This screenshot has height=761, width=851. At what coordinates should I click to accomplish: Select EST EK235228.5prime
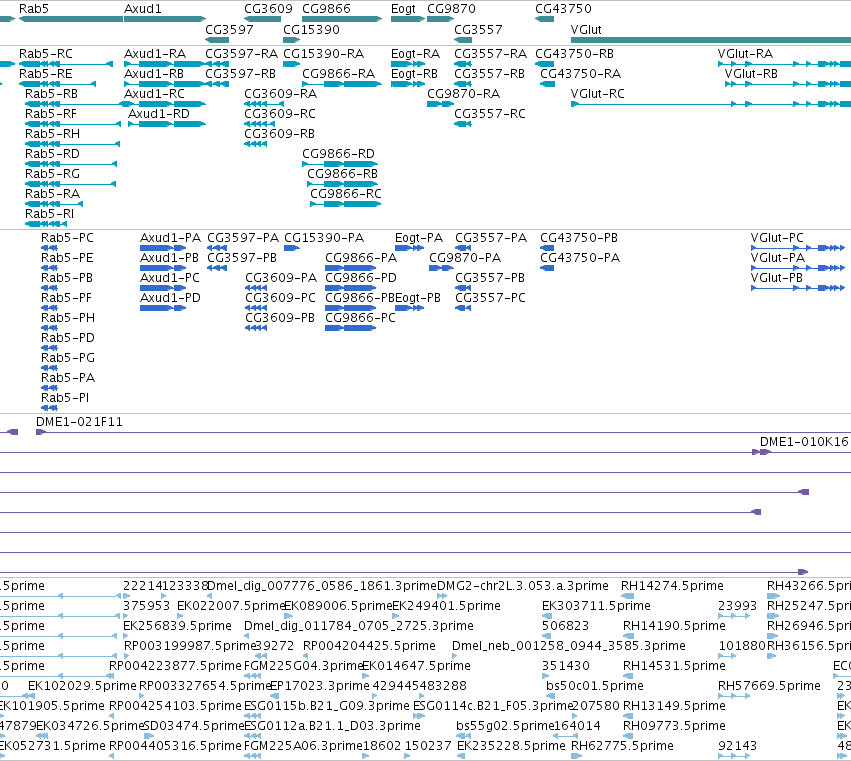[x=461, y=756]
